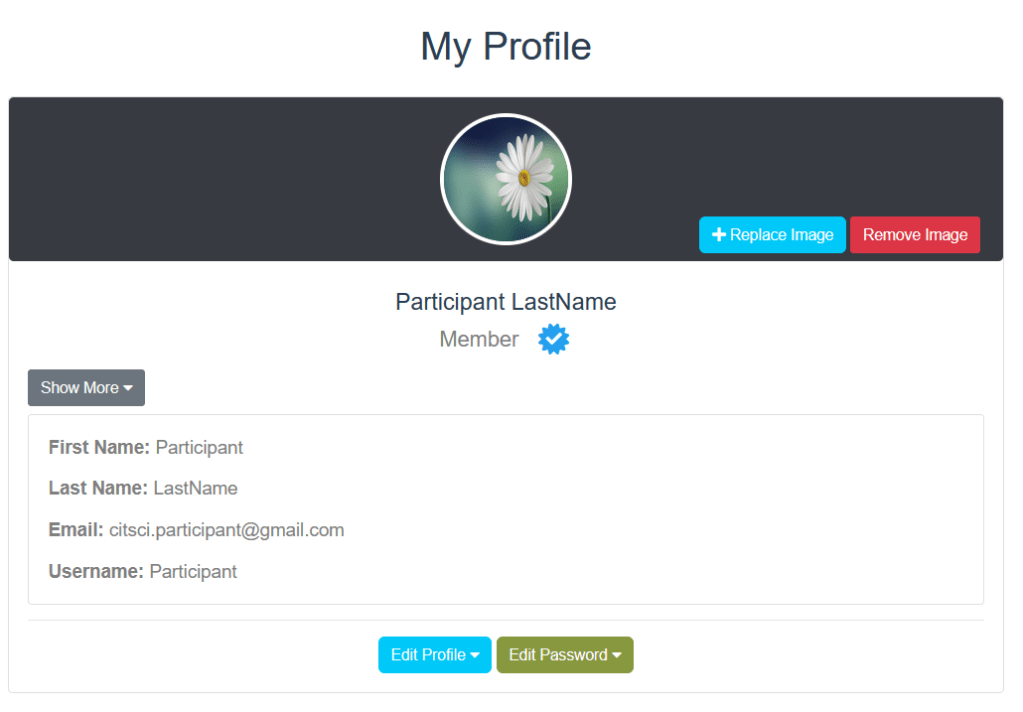Click the caret arrow on Edit Profile
This screenshot has height=712, width=1023.
point(475,656)
